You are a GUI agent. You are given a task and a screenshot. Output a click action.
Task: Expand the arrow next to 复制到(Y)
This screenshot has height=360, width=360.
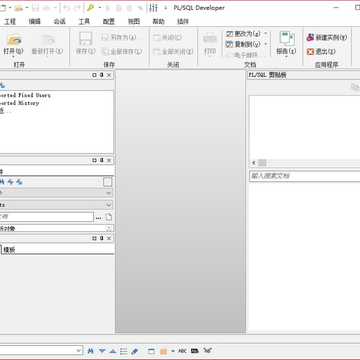tap(266, 44)
